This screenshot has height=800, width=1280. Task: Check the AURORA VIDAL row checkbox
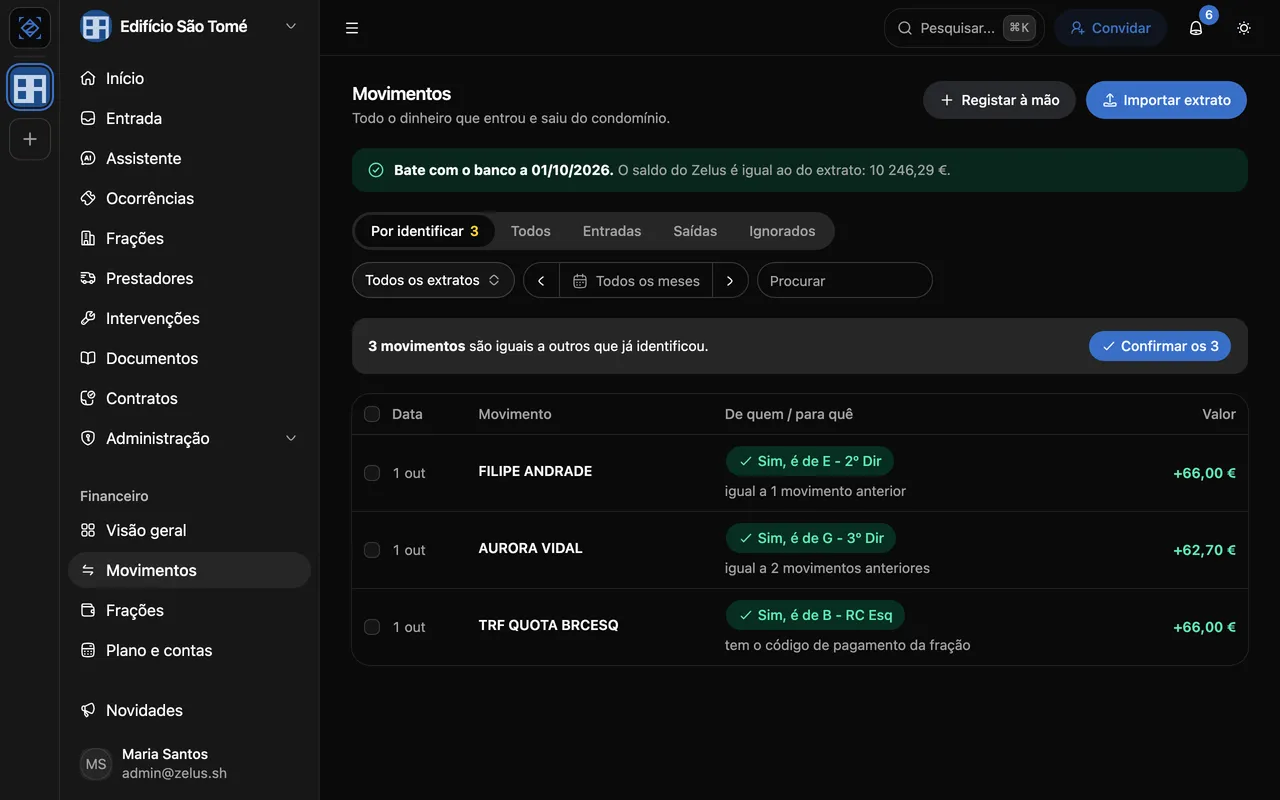[x=372, y=550]
